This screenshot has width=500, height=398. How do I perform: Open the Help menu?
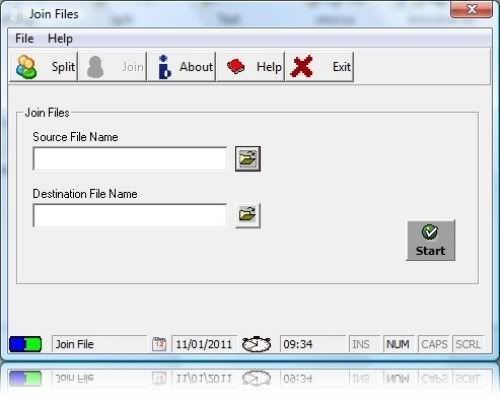coord(60,39)
